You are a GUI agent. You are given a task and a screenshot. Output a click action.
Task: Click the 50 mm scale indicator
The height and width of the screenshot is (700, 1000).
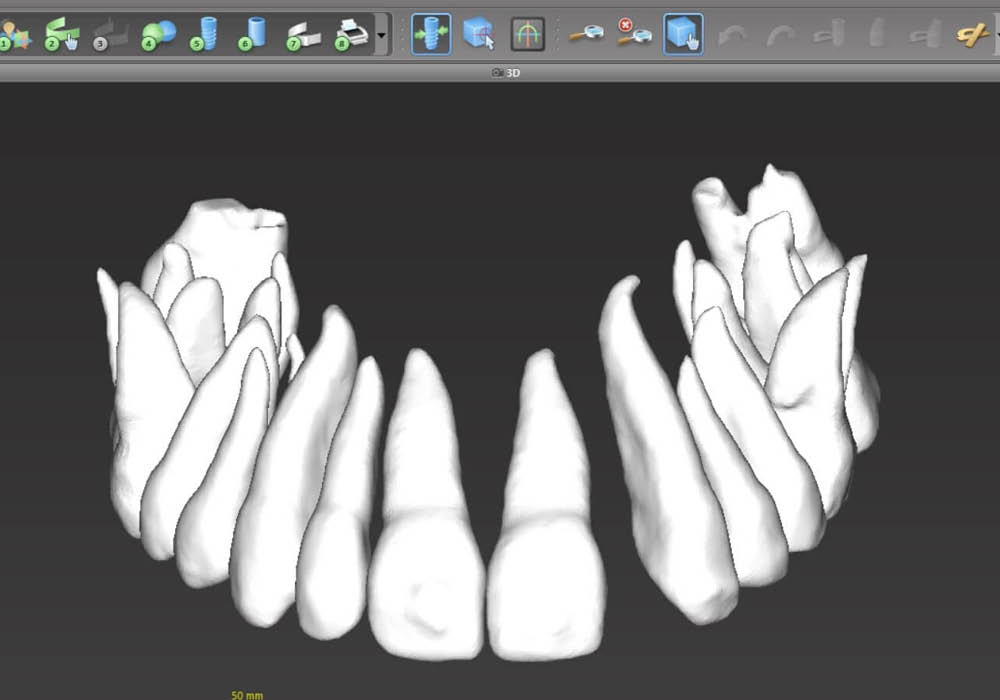coord(245,693)
